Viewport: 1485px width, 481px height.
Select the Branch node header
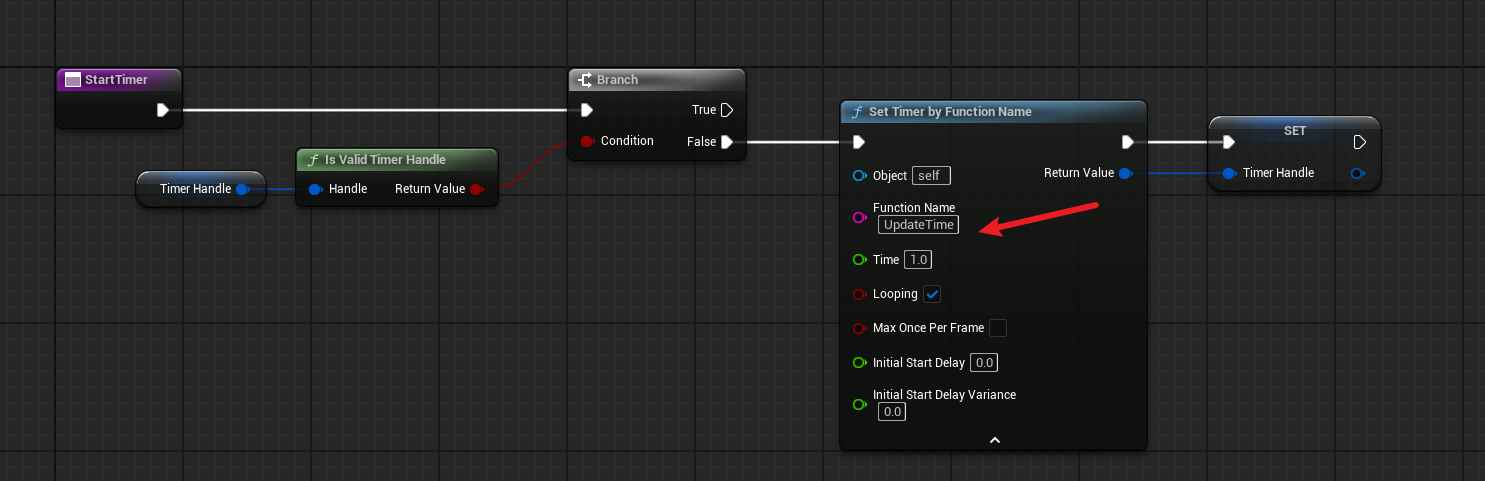(657, 80)
